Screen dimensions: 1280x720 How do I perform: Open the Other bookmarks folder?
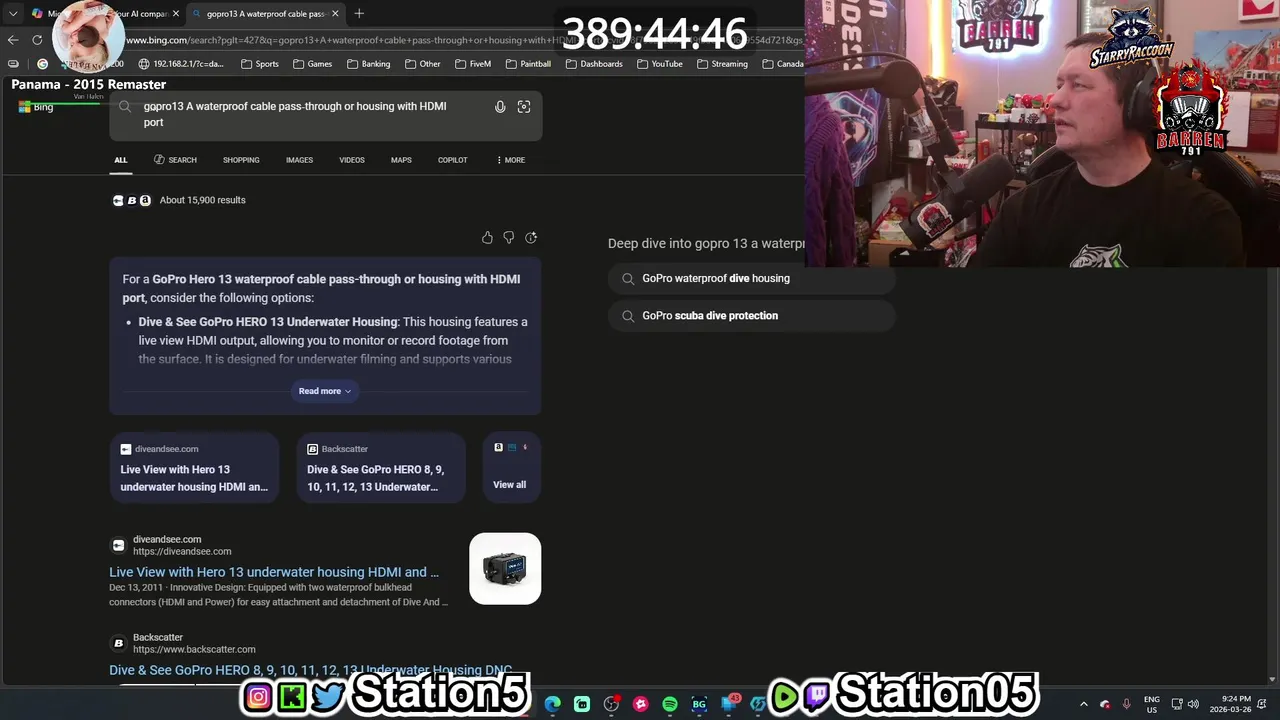click(x=423, y=64)
